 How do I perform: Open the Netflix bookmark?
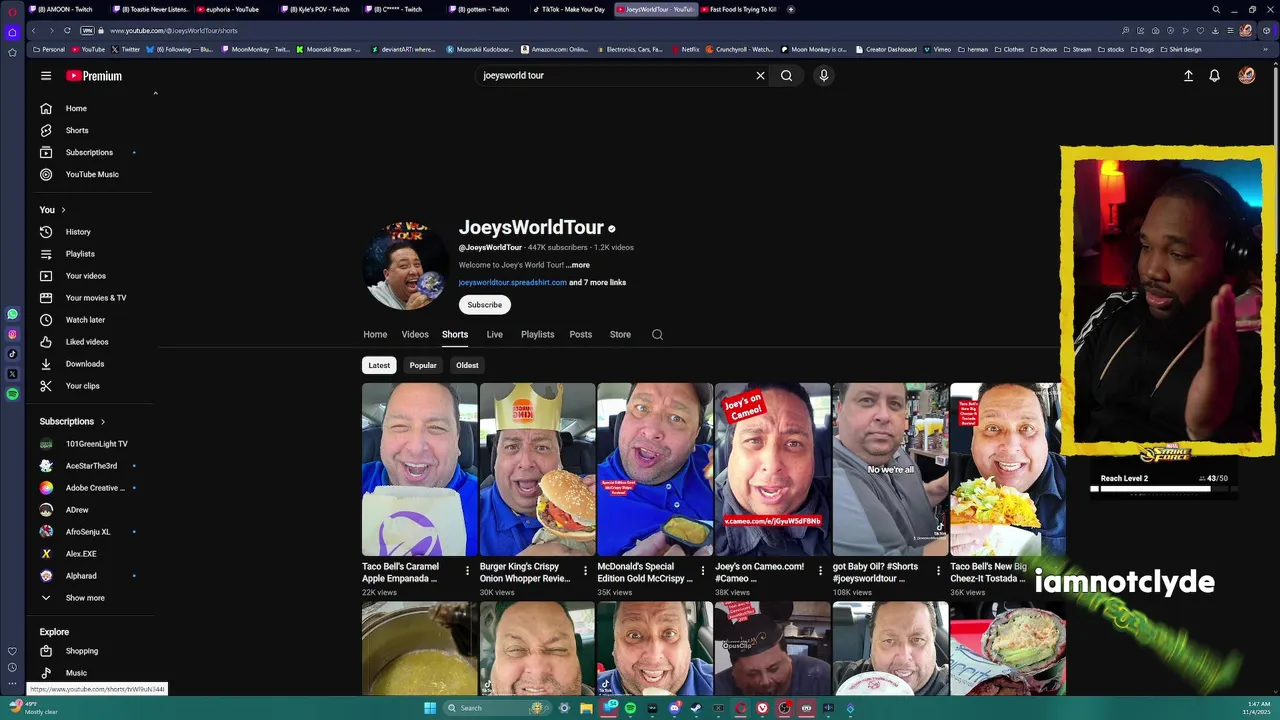click(685, 49)
